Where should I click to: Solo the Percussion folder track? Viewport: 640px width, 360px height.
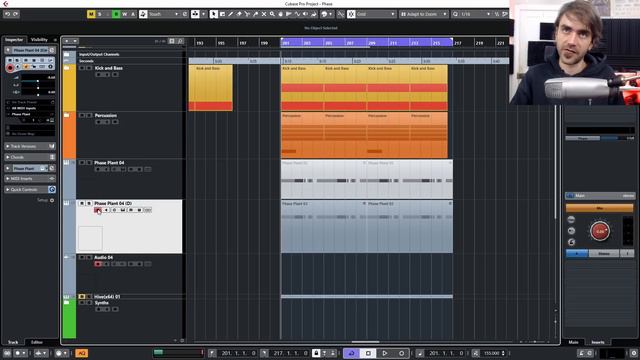[89, 116]
